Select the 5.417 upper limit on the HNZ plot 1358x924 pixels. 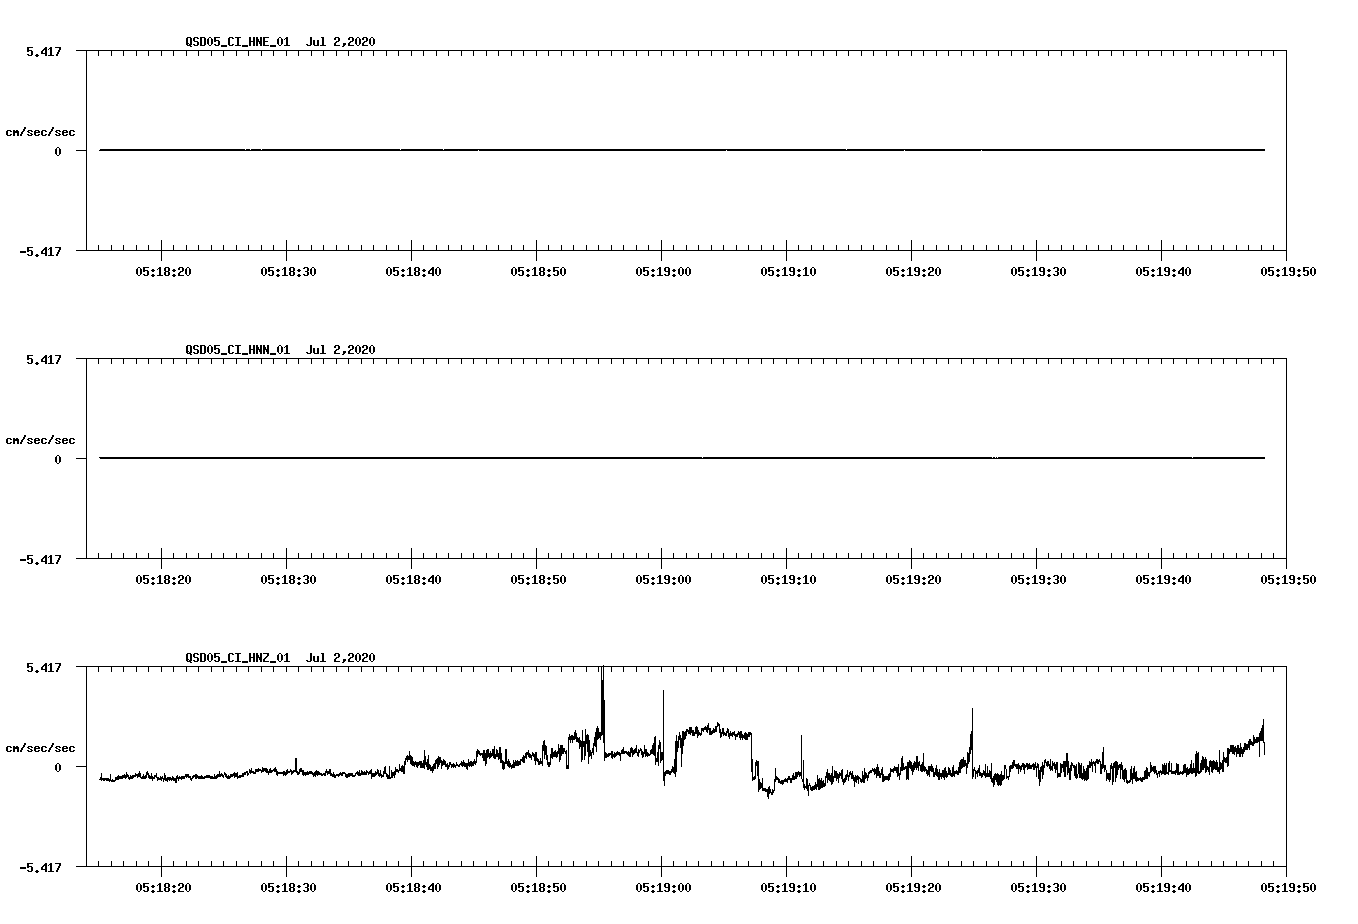(x=43, y=666)
